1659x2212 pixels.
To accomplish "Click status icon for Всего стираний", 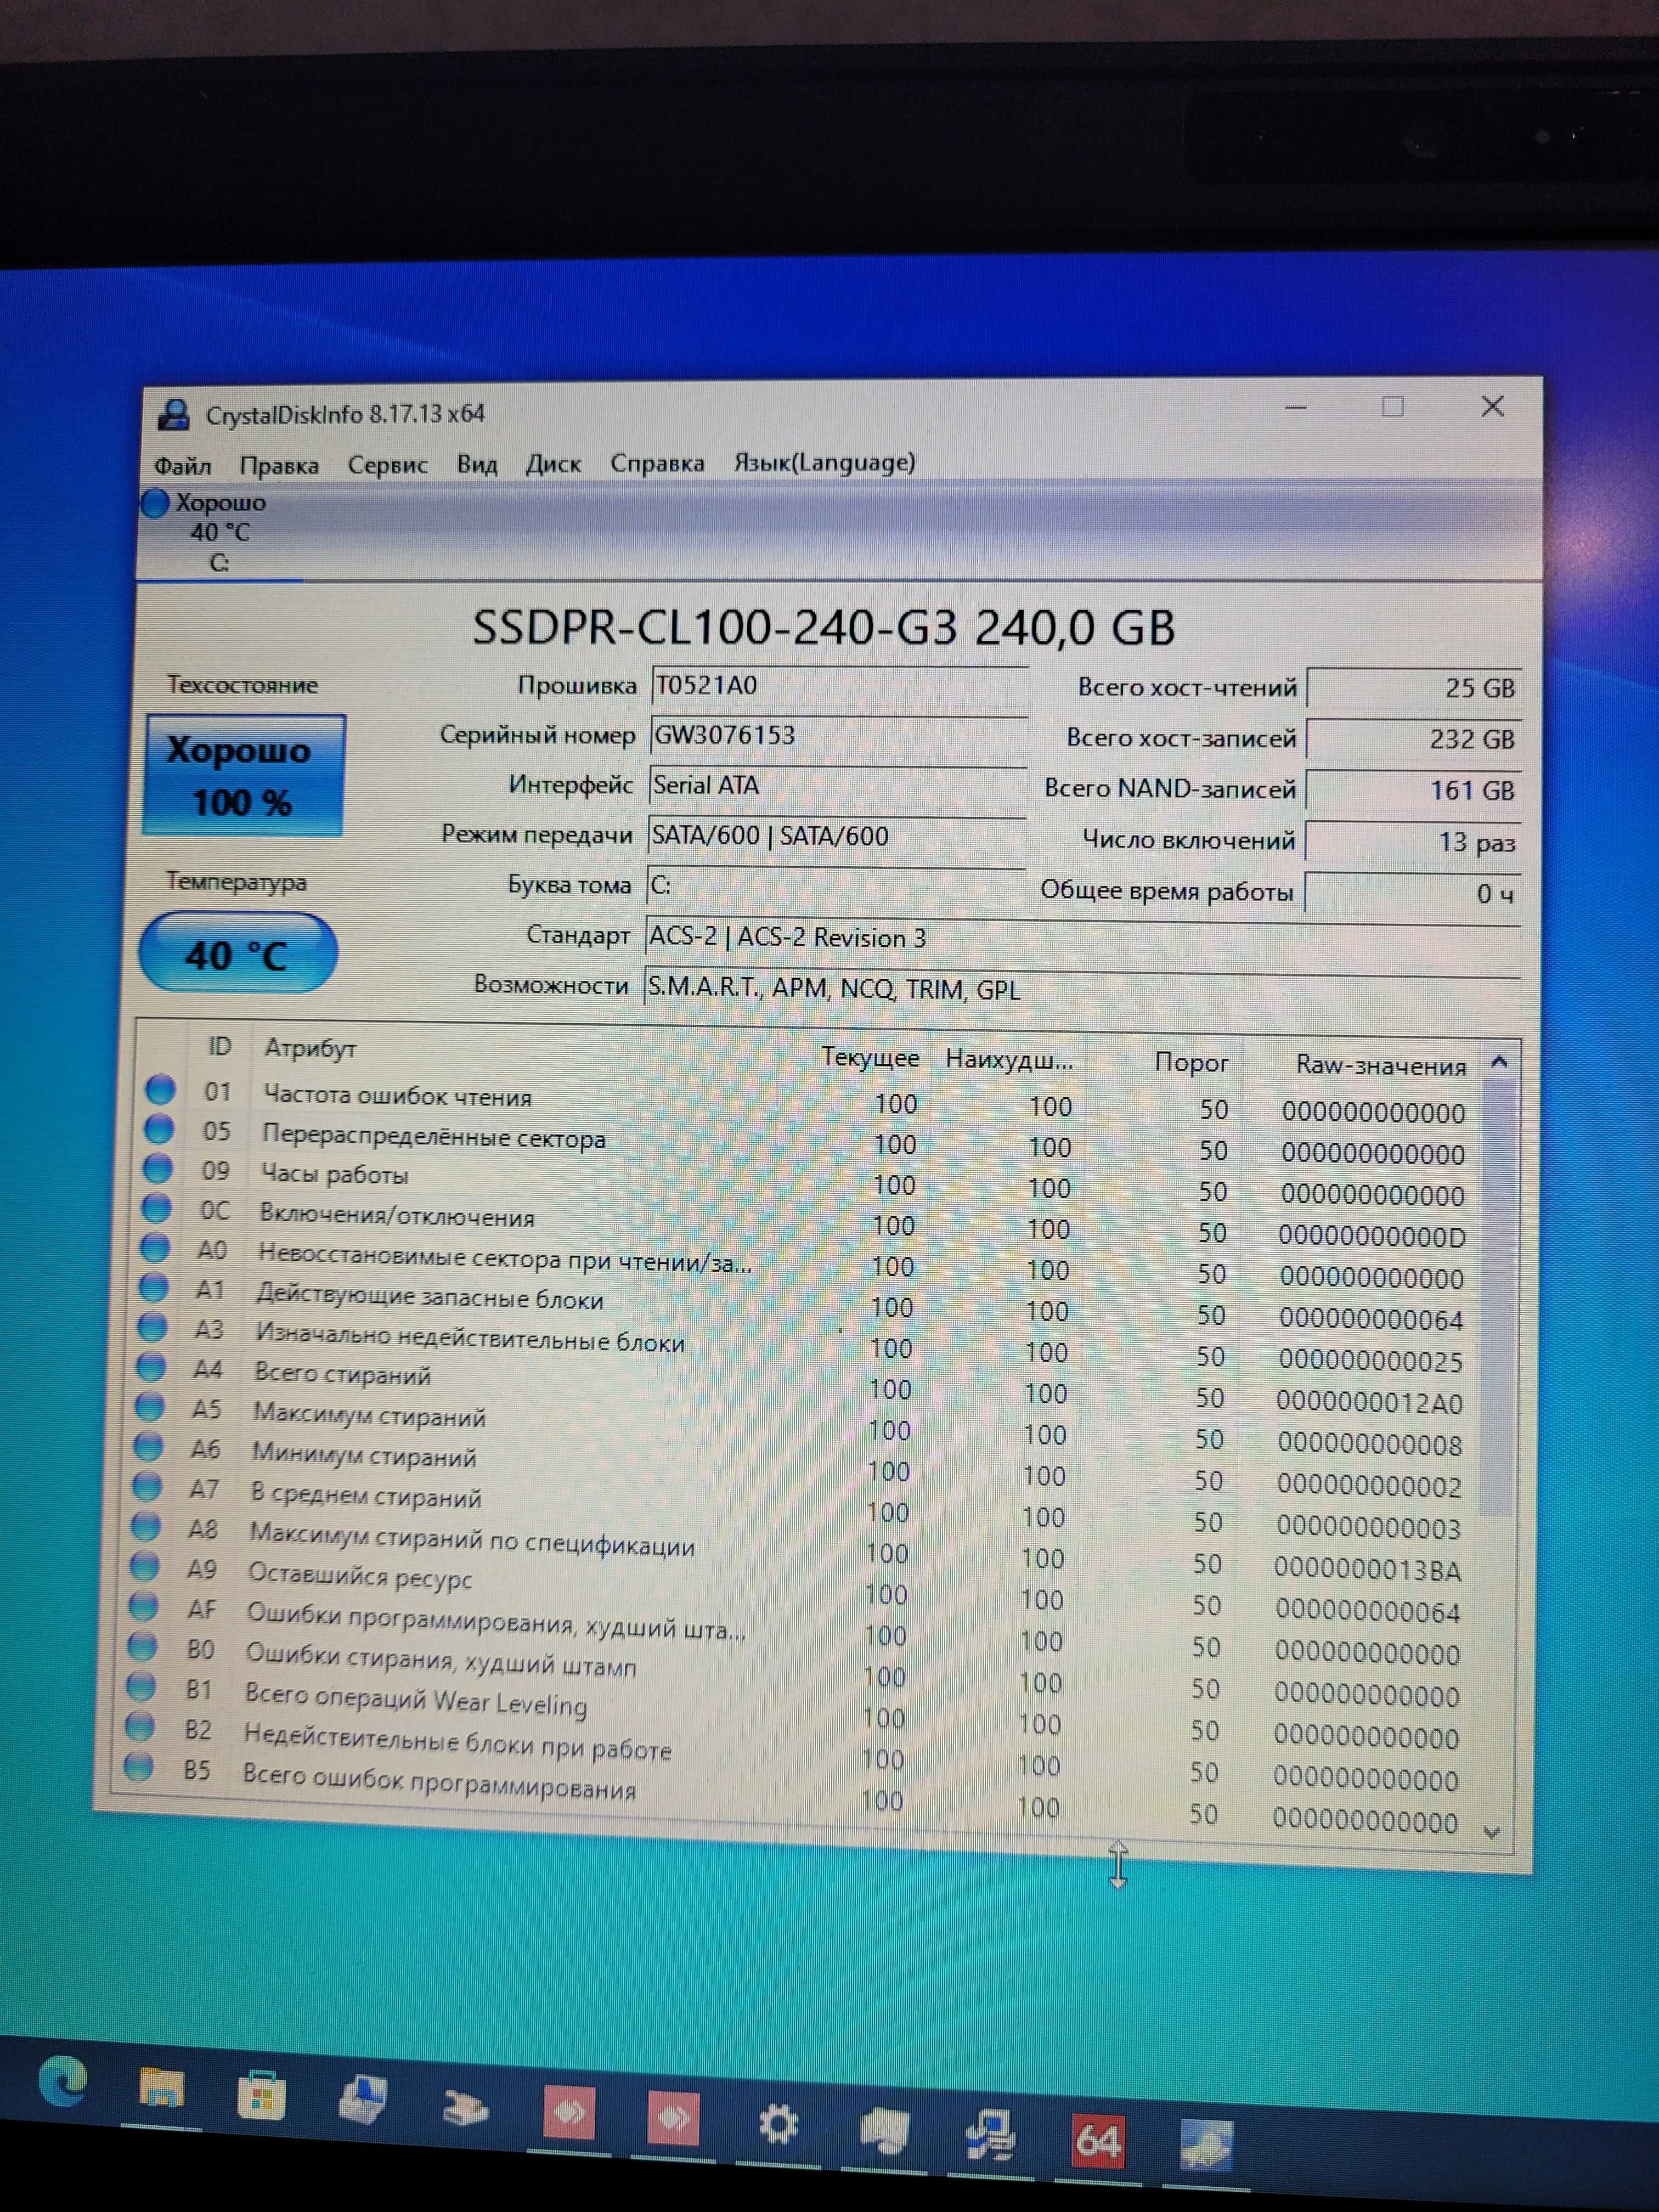I will click(151, 1366).
